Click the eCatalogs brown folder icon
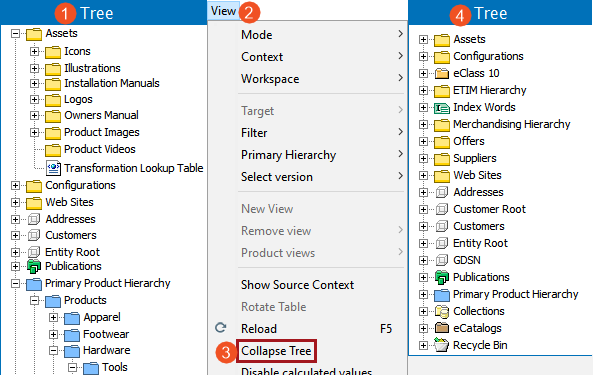593x375 pixels. [441, 327]
